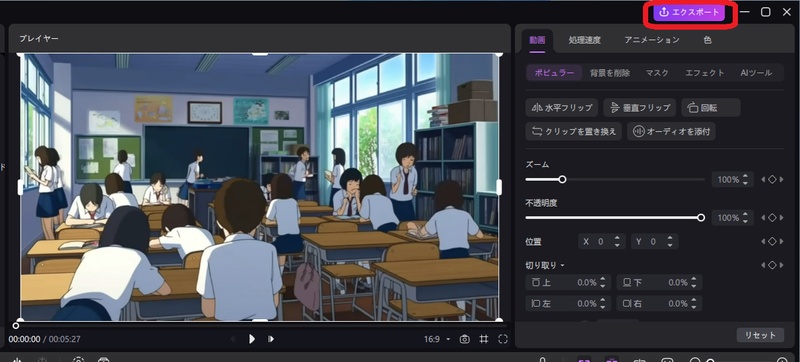Open the 処理速度 tab
800x362 pixels.
(x=585, y=40)
